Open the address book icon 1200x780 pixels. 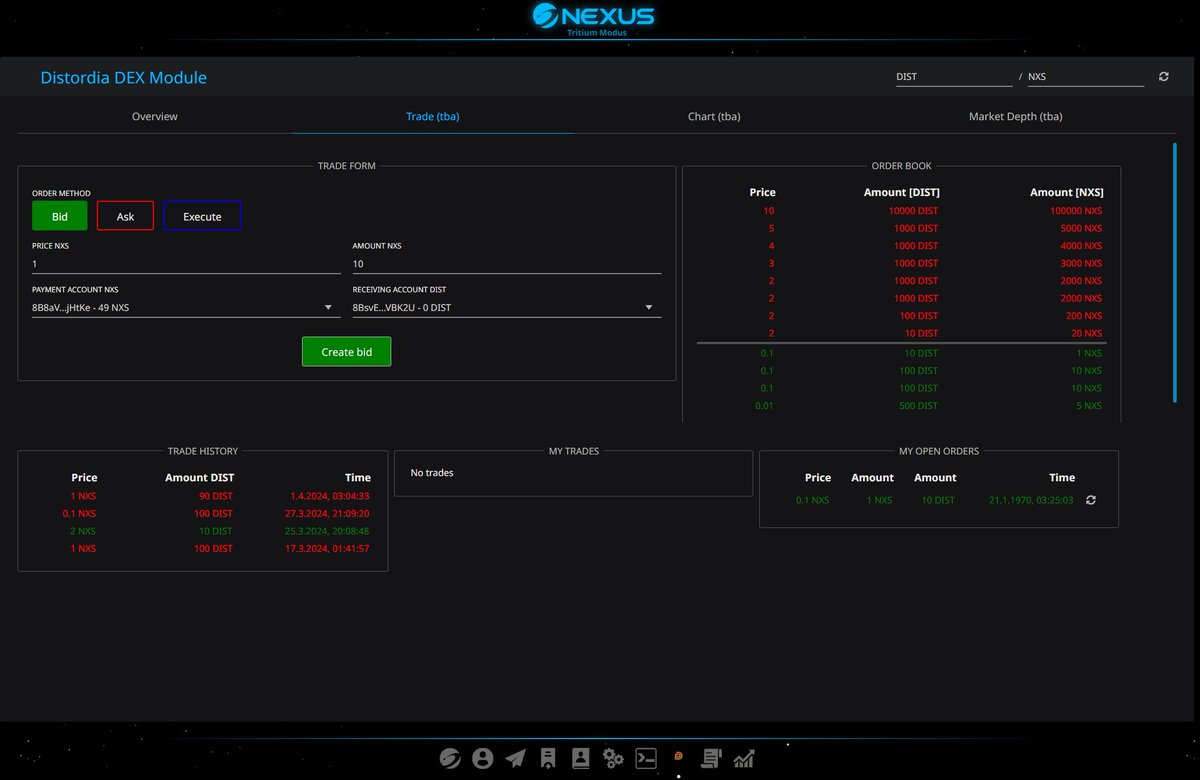click(581, 758)
